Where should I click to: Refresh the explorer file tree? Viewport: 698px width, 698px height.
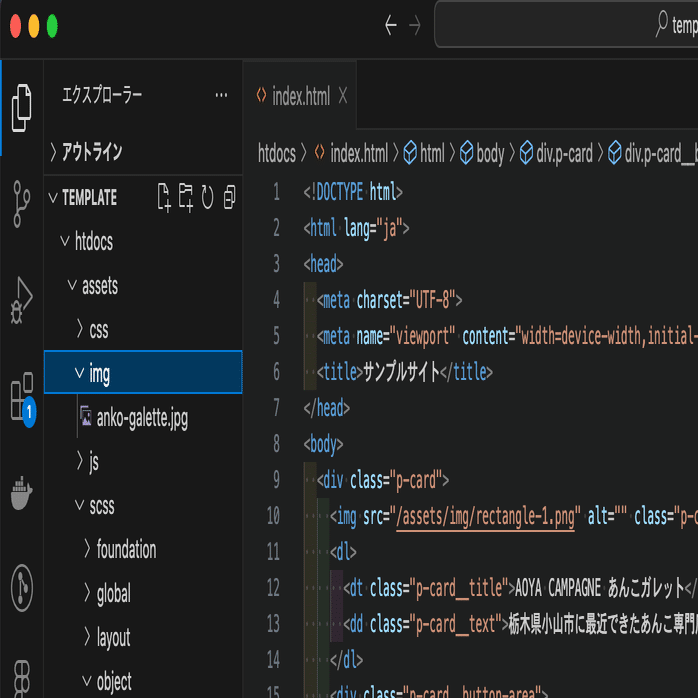[207, 197]
